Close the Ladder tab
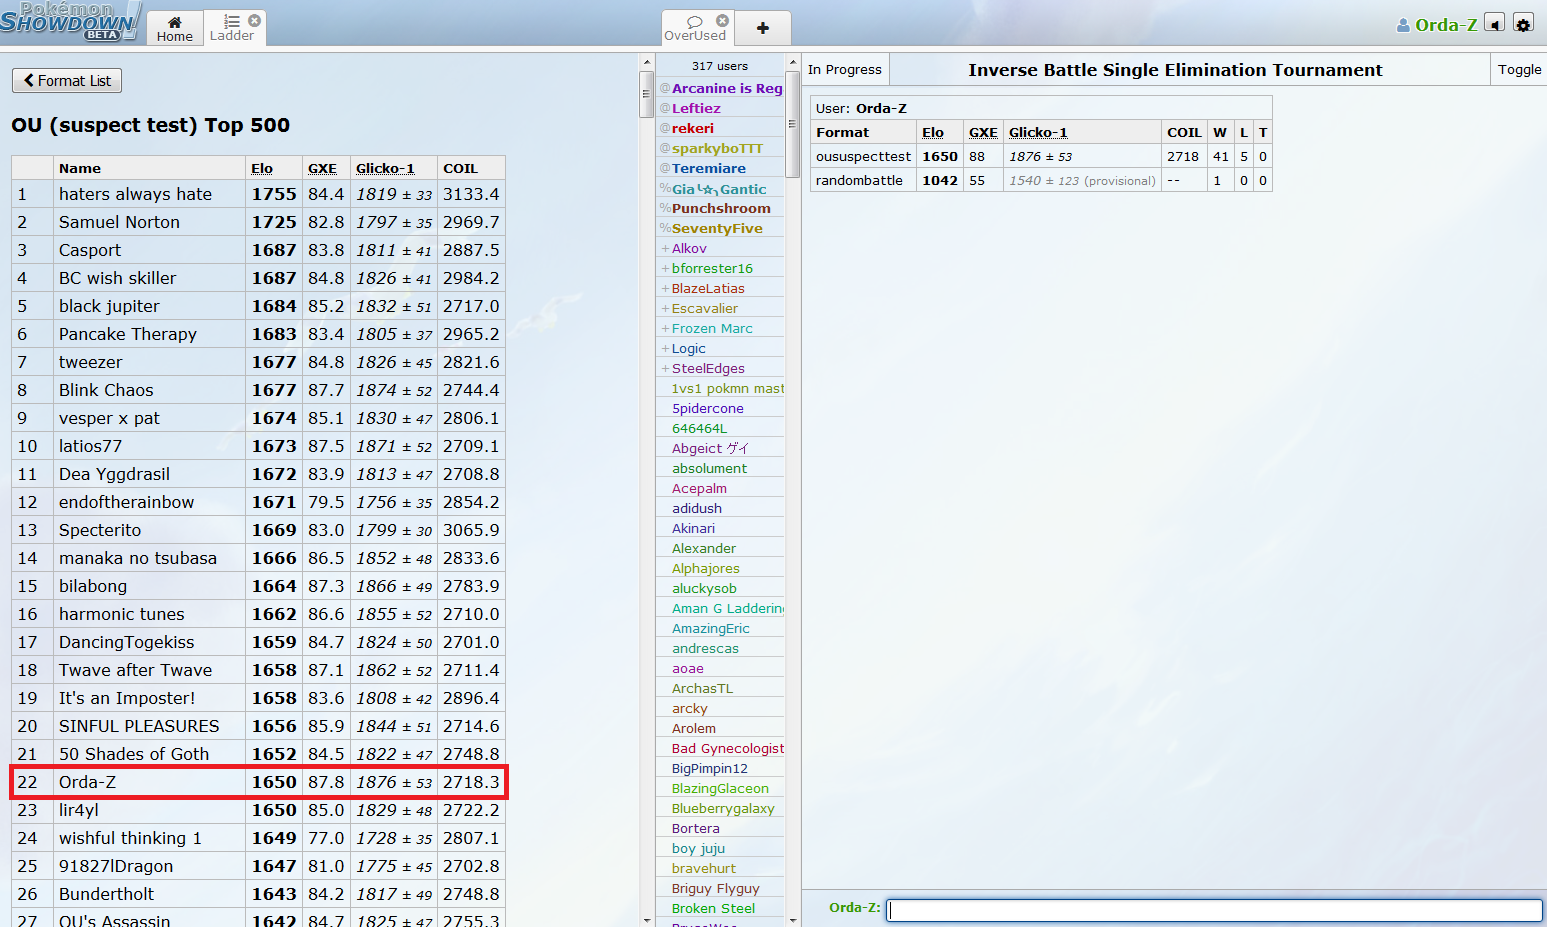 pyautogui.click(x=254, y=20)
